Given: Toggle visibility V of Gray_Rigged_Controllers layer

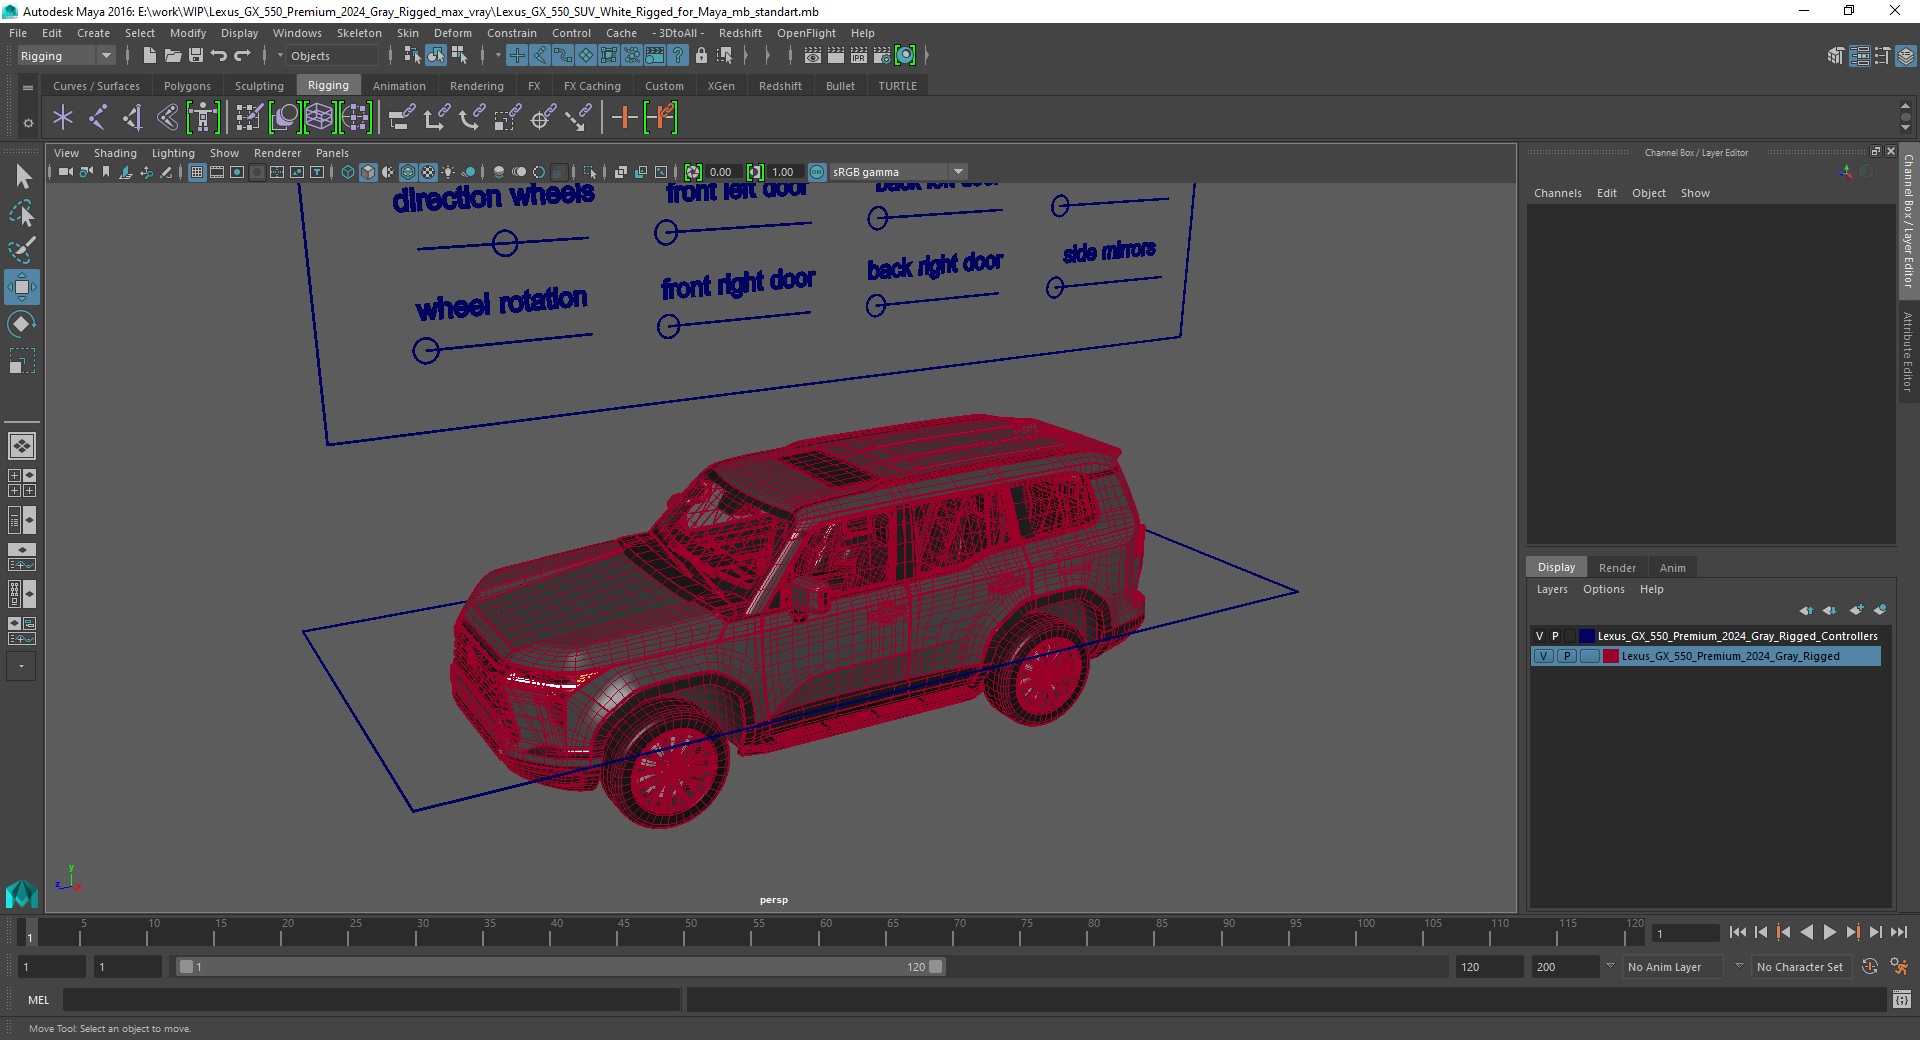Looking at the screenshot, I should pyautogui.click(x=1540, y=636).
